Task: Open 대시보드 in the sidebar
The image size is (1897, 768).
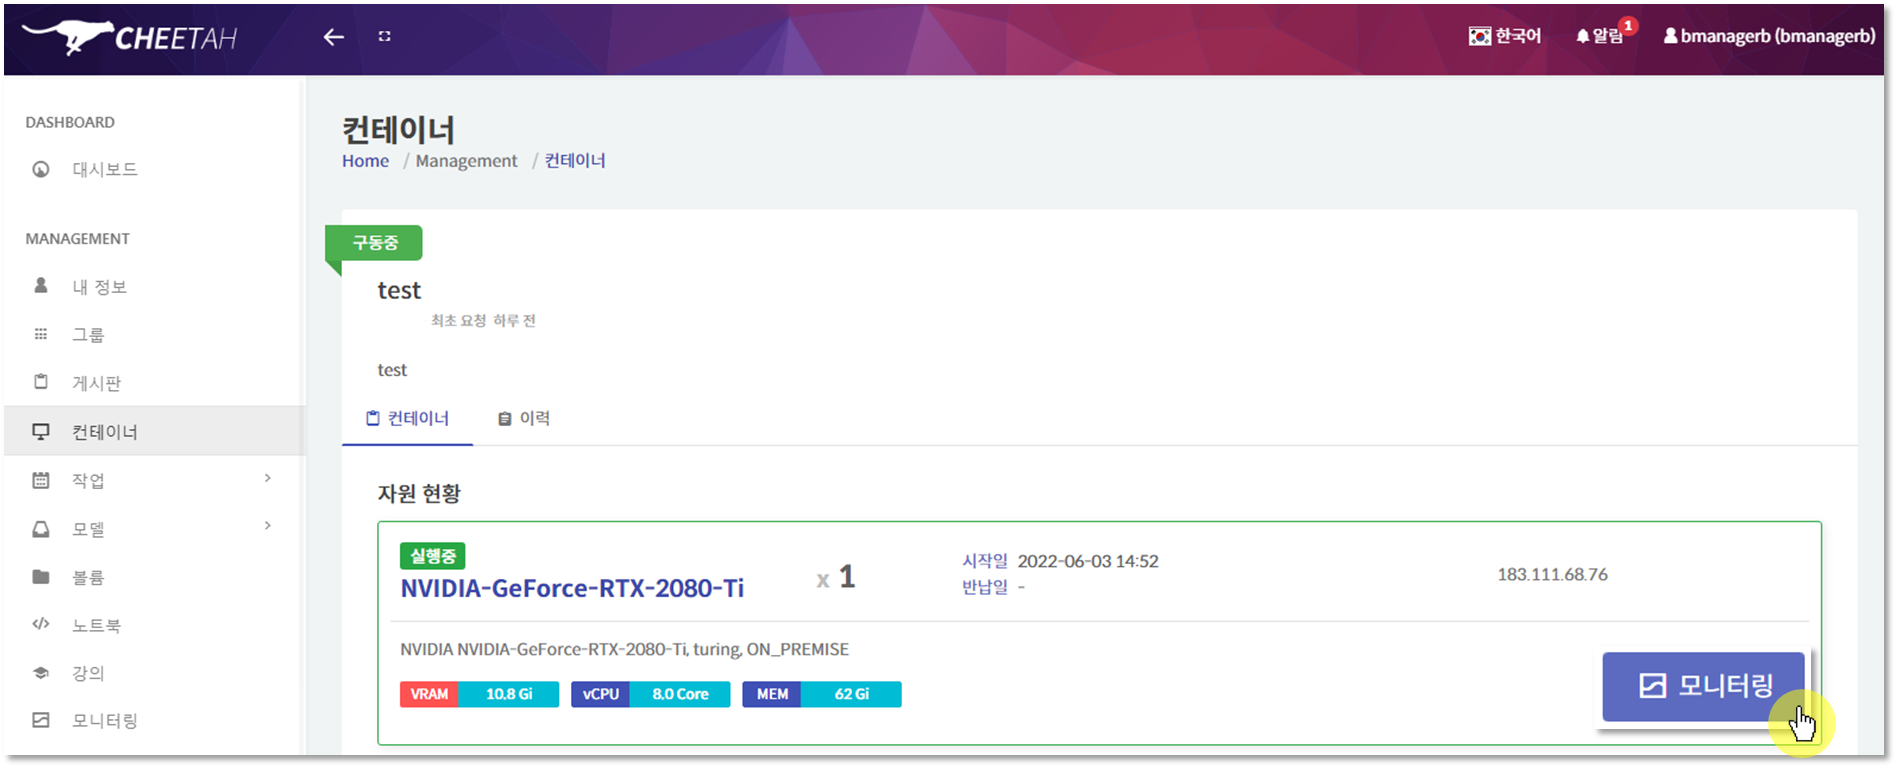Action: [x=104, y=169]
